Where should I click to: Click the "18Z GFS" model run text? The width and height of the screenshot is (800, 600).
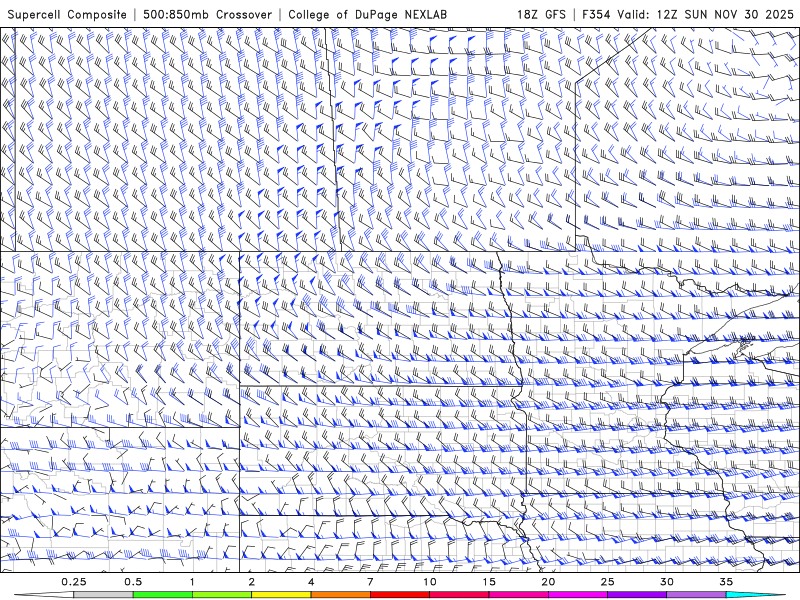tap(541, 14)
